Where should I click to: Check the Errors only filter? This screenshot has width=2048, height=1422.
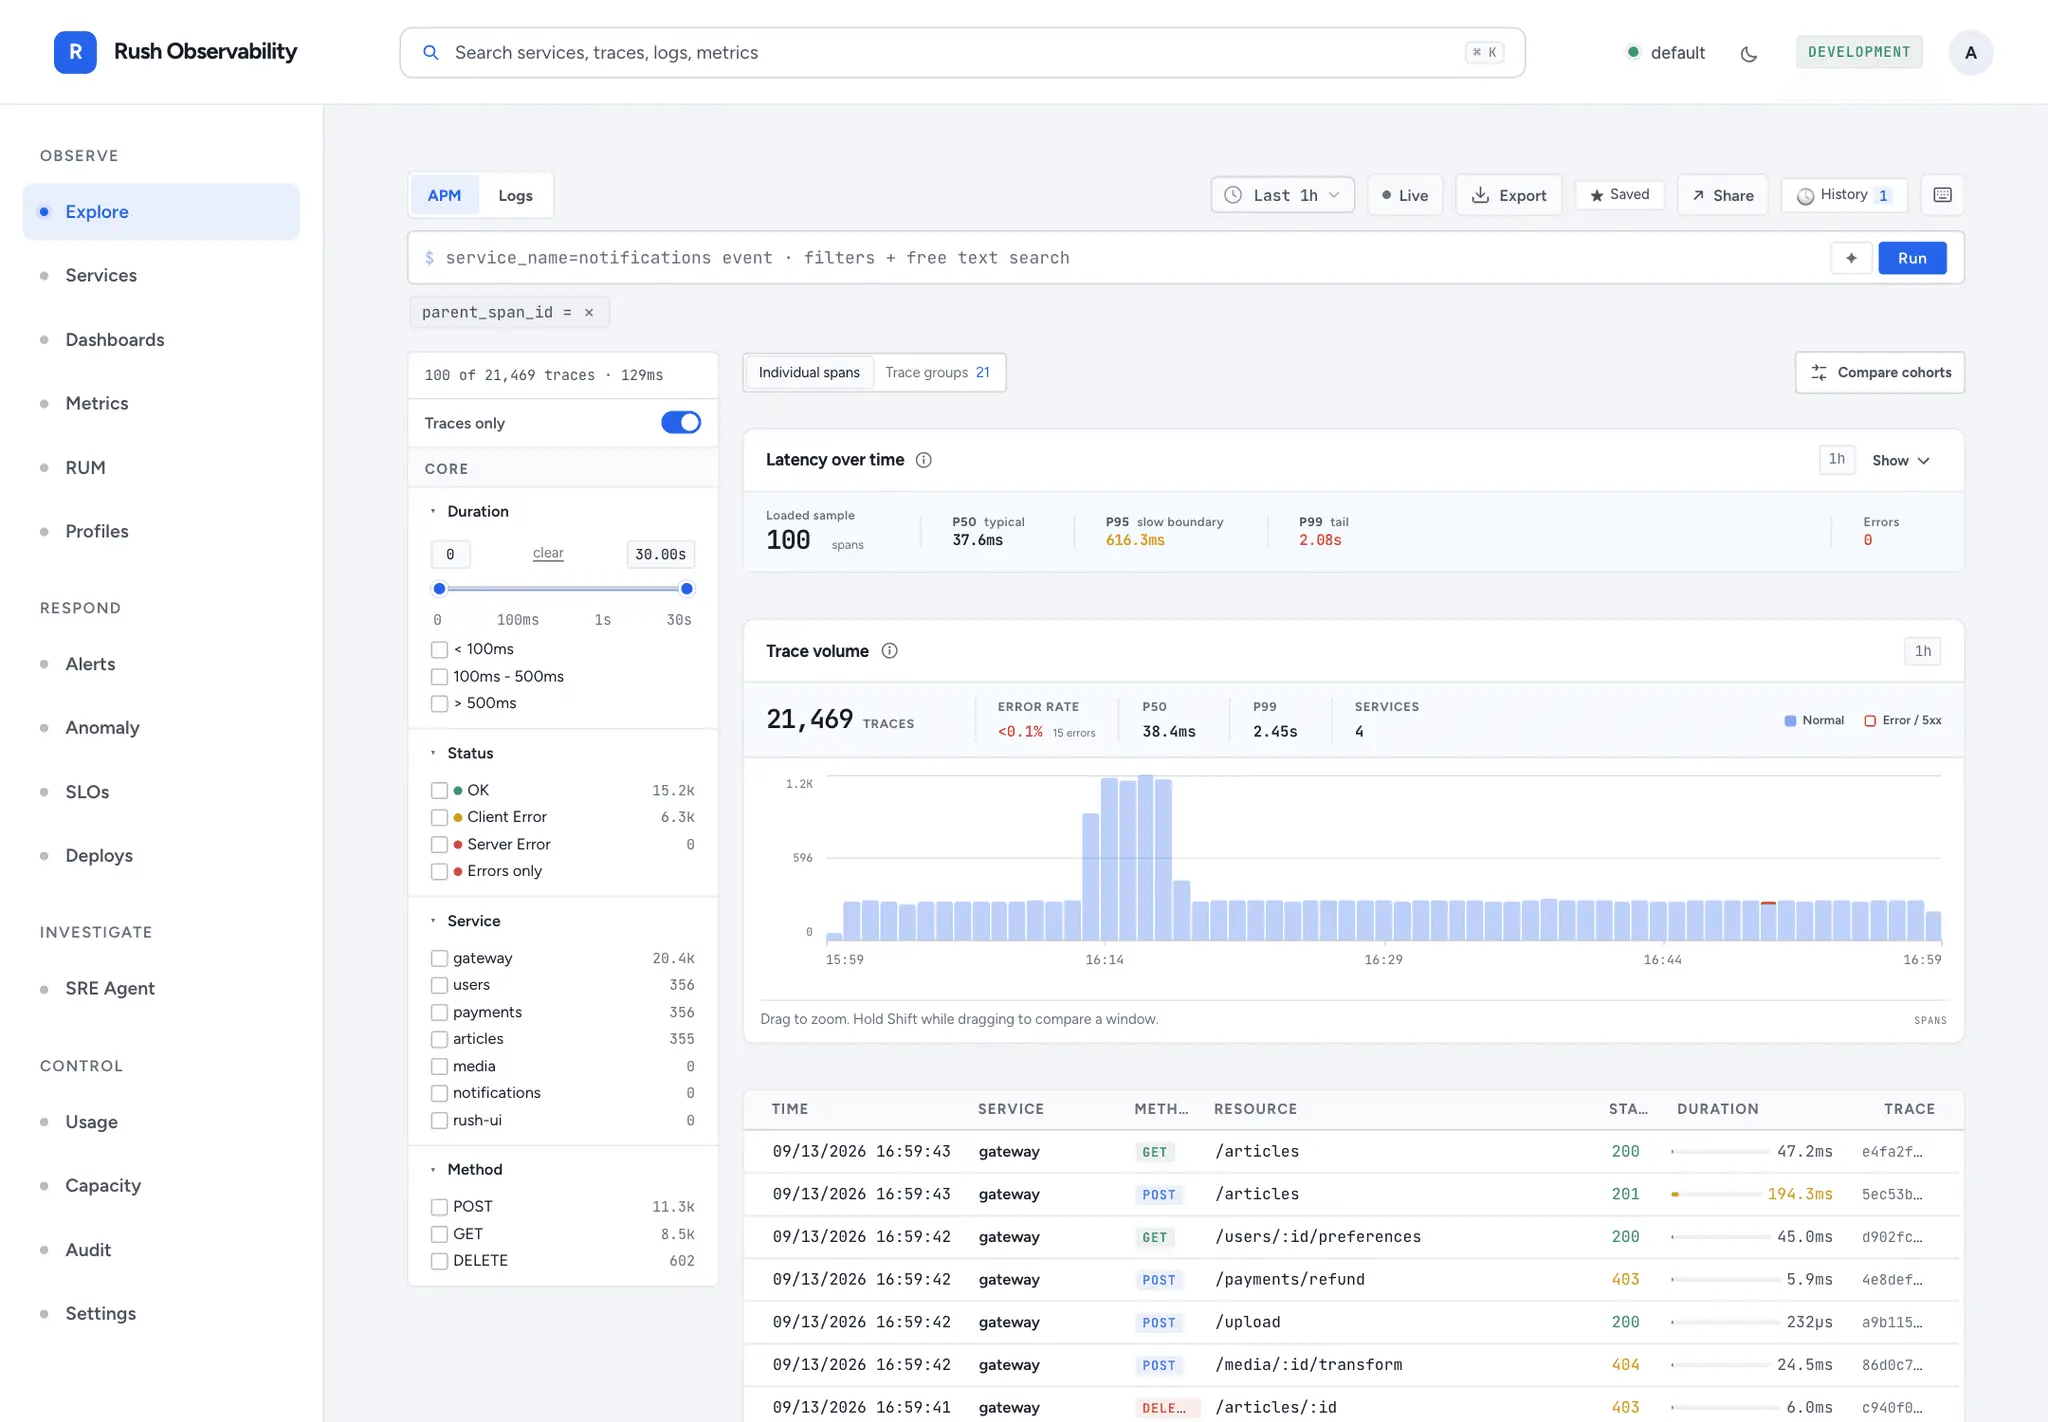(439, 872)
